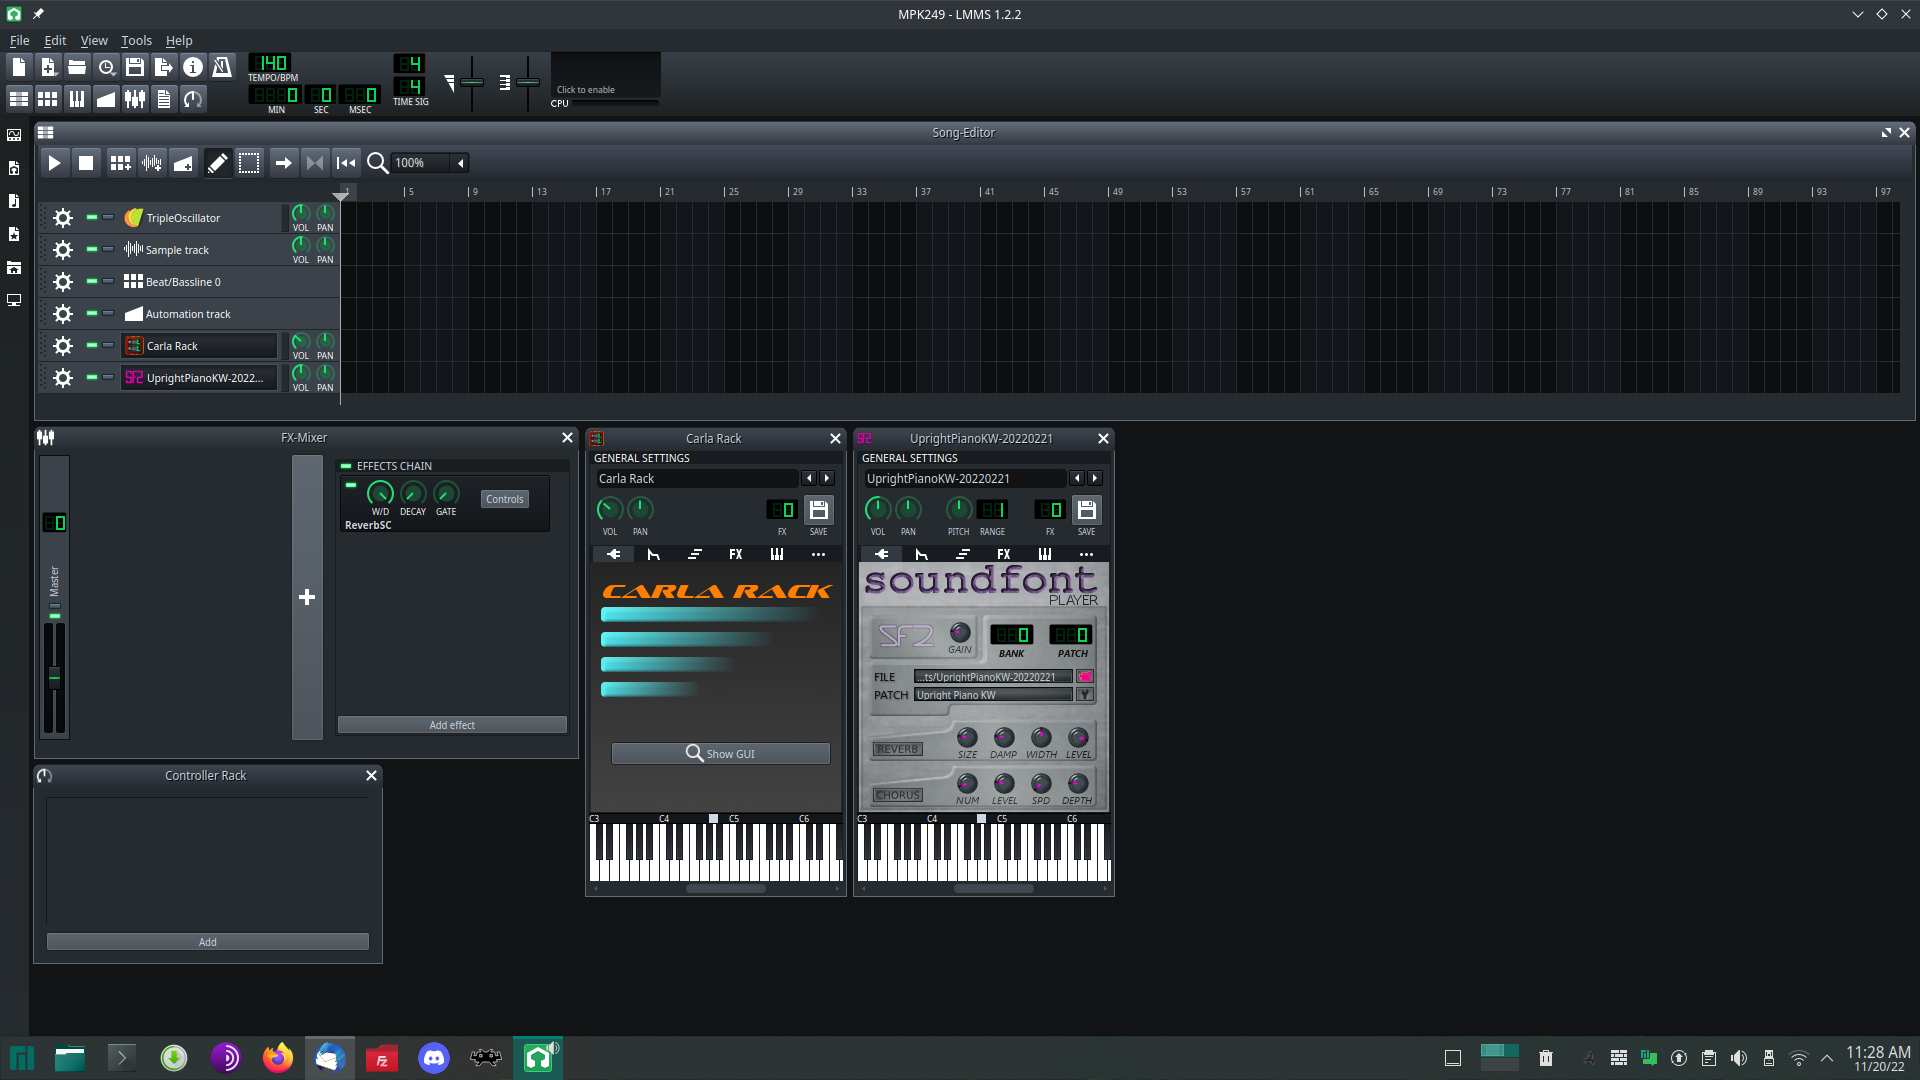Open the Beat/Bassline editor from the toolbar
1920x1080 pixels.
[48, 98]
